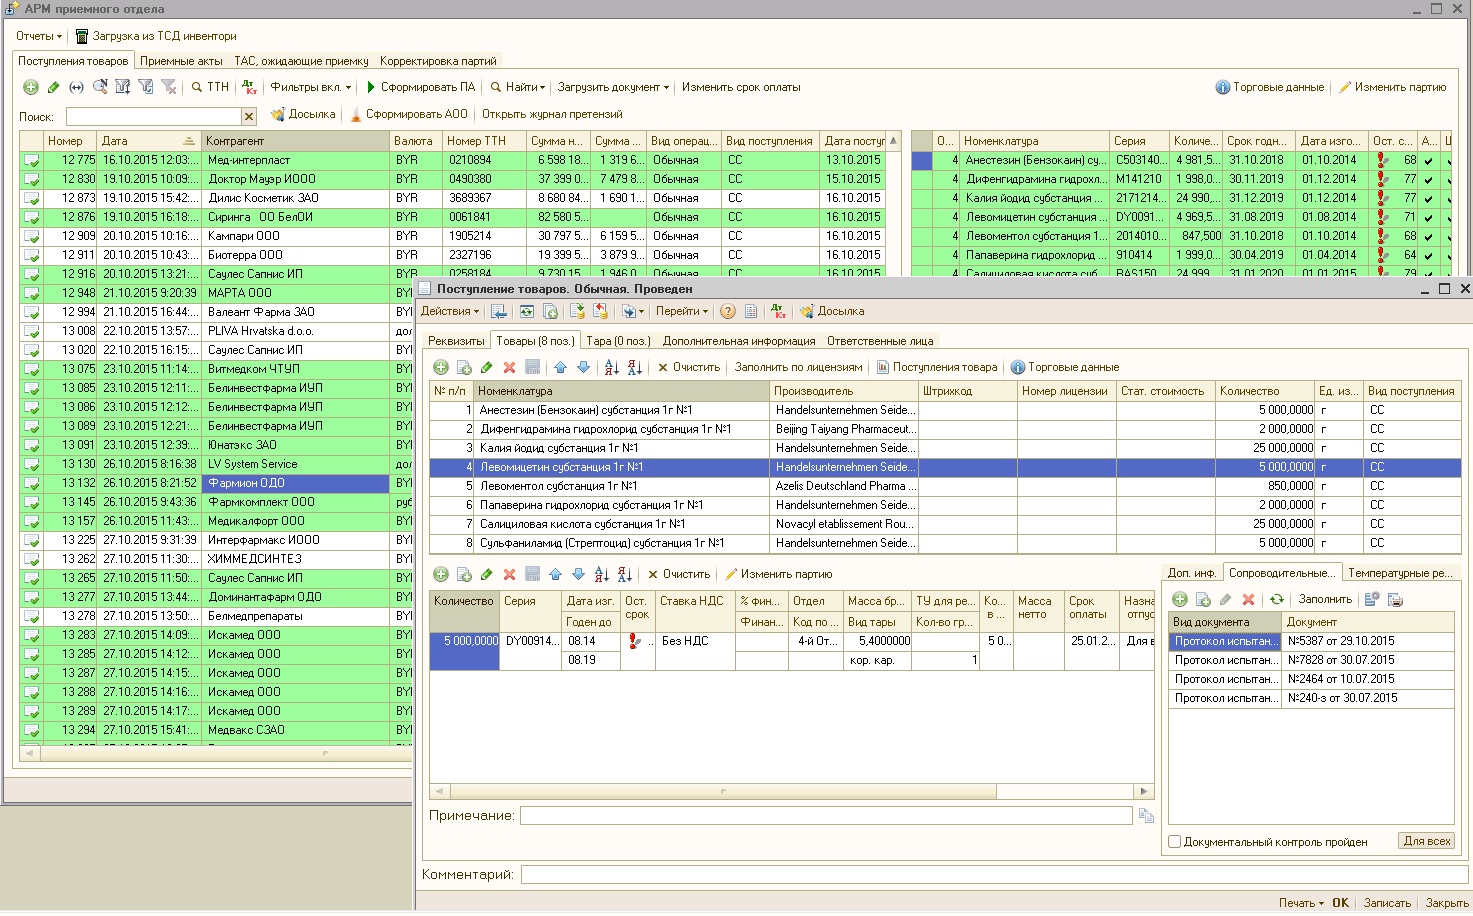Open the Действия dropdown menu
Screen dimensions: 1473x916
449,311
